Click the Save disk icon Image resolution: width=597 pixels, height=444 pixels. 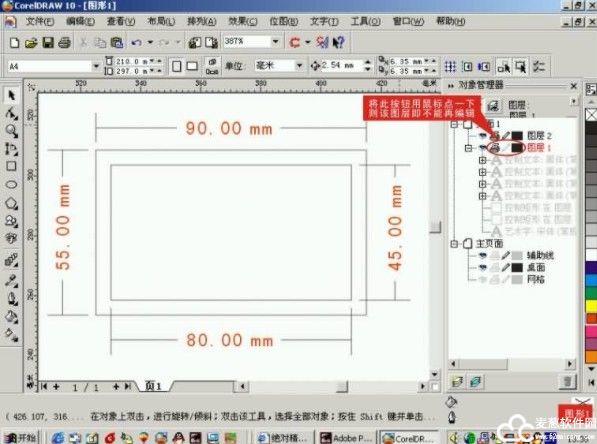tap(48, 42)
